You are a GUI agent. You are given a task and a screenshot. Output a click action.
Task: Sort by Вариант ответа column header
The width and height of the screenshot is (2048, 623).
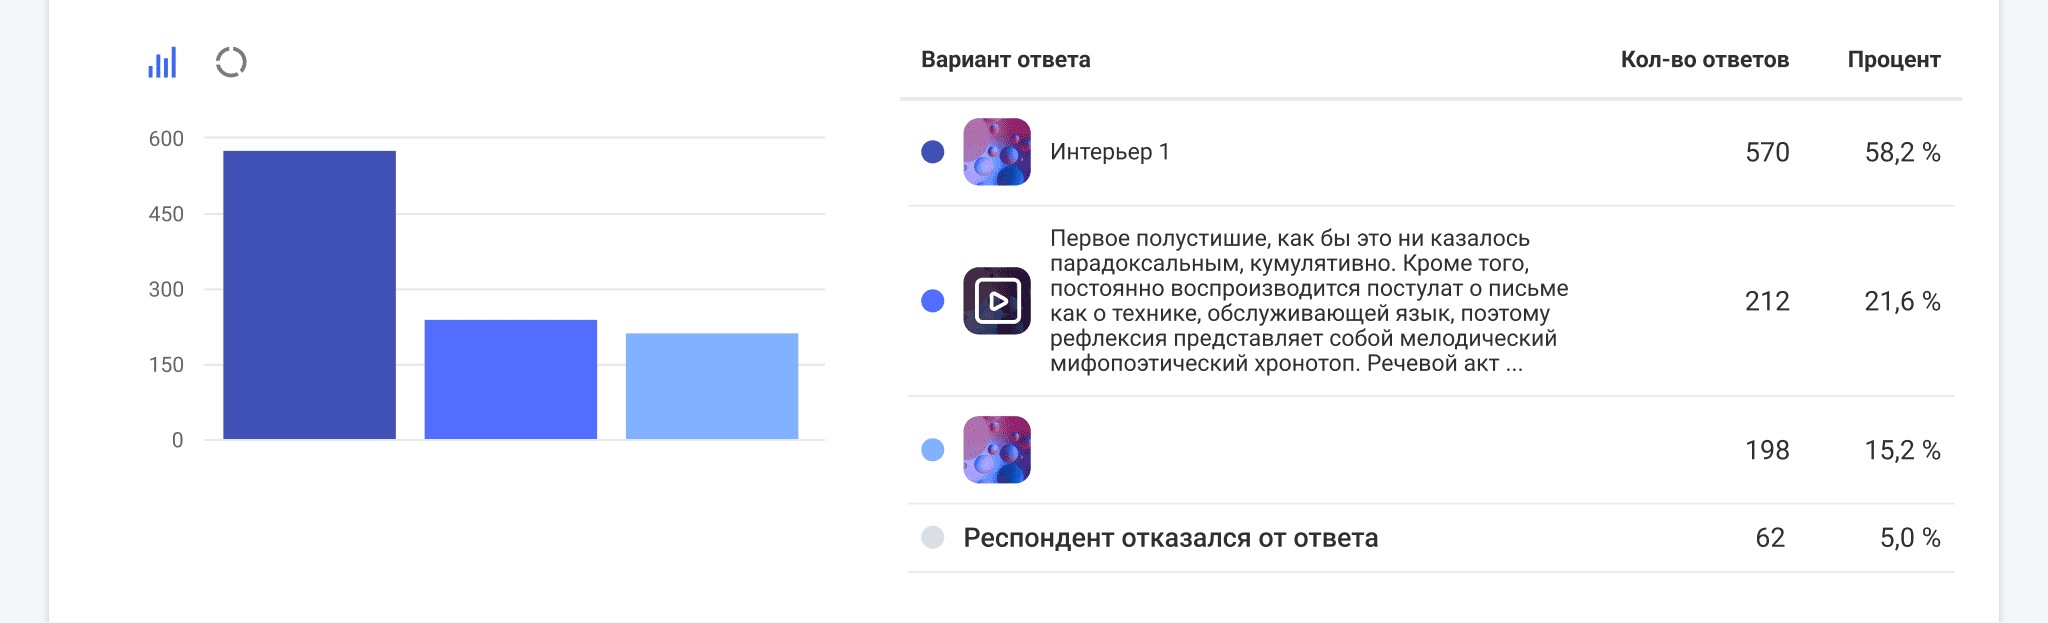[1005, 60]
